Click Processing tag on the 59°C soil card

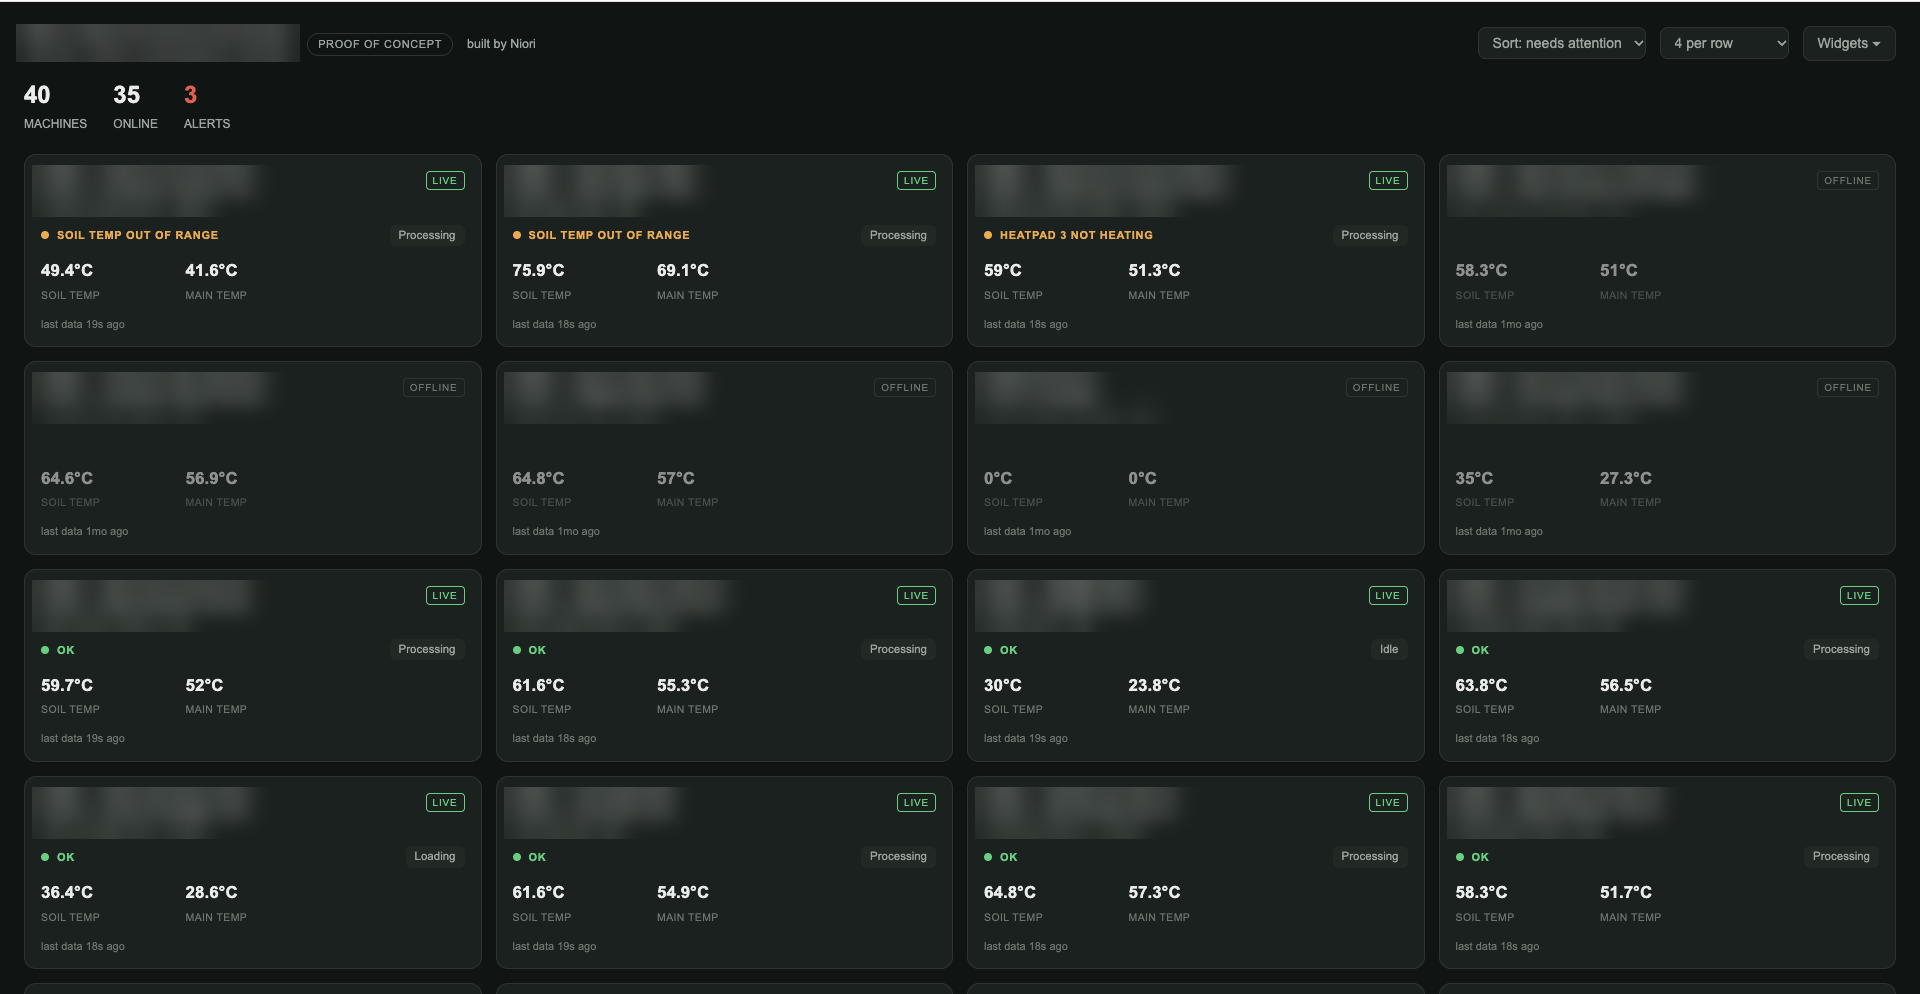[x=1370, y=235]
